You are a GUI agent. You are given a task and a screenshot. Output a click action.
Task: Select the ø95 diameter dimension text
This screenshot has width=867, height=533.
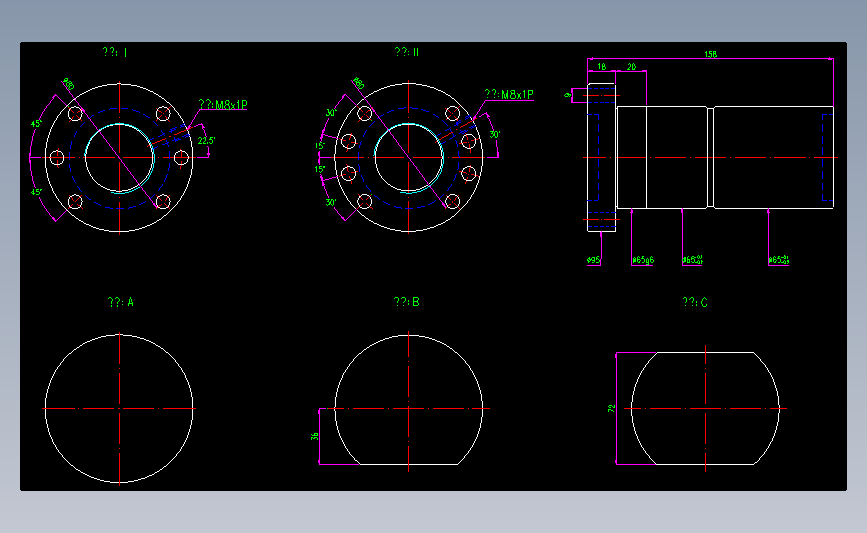[x=593, y=260]
